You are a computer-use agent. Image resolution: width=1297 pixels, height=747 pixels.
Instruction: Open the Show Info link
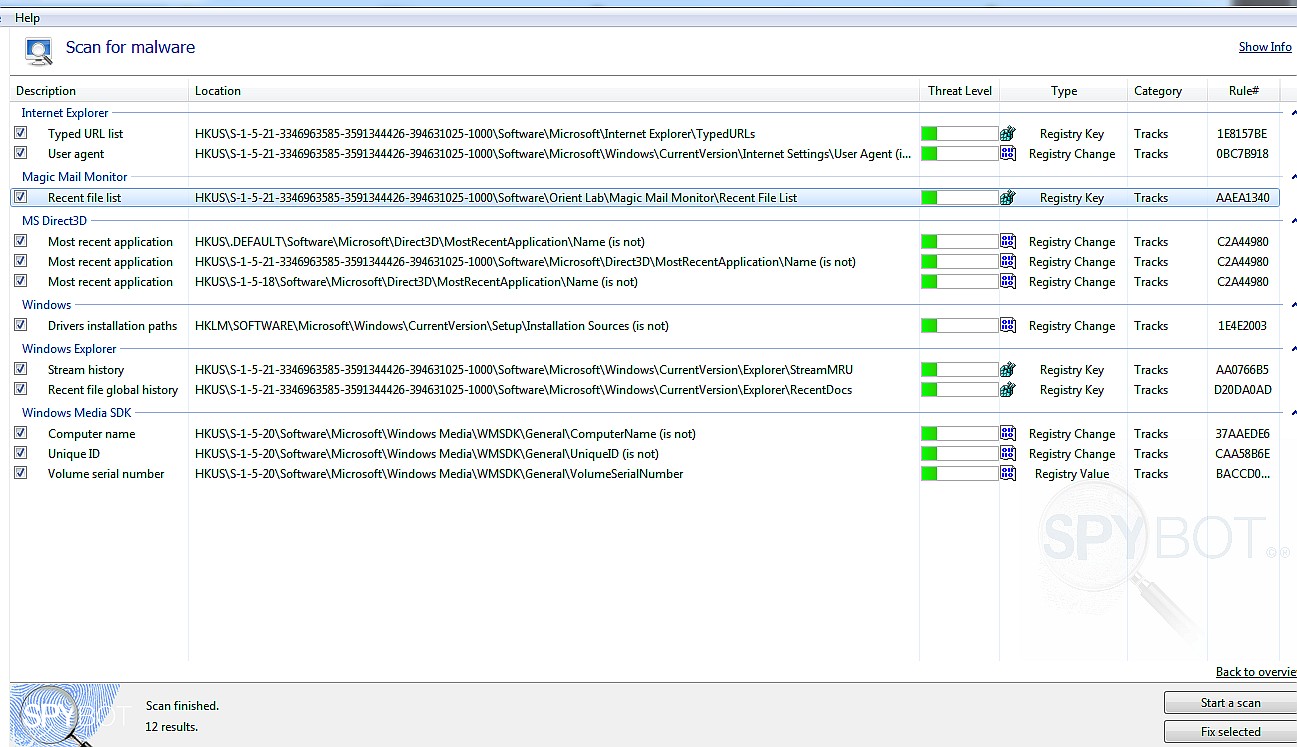pos(1265,47)
